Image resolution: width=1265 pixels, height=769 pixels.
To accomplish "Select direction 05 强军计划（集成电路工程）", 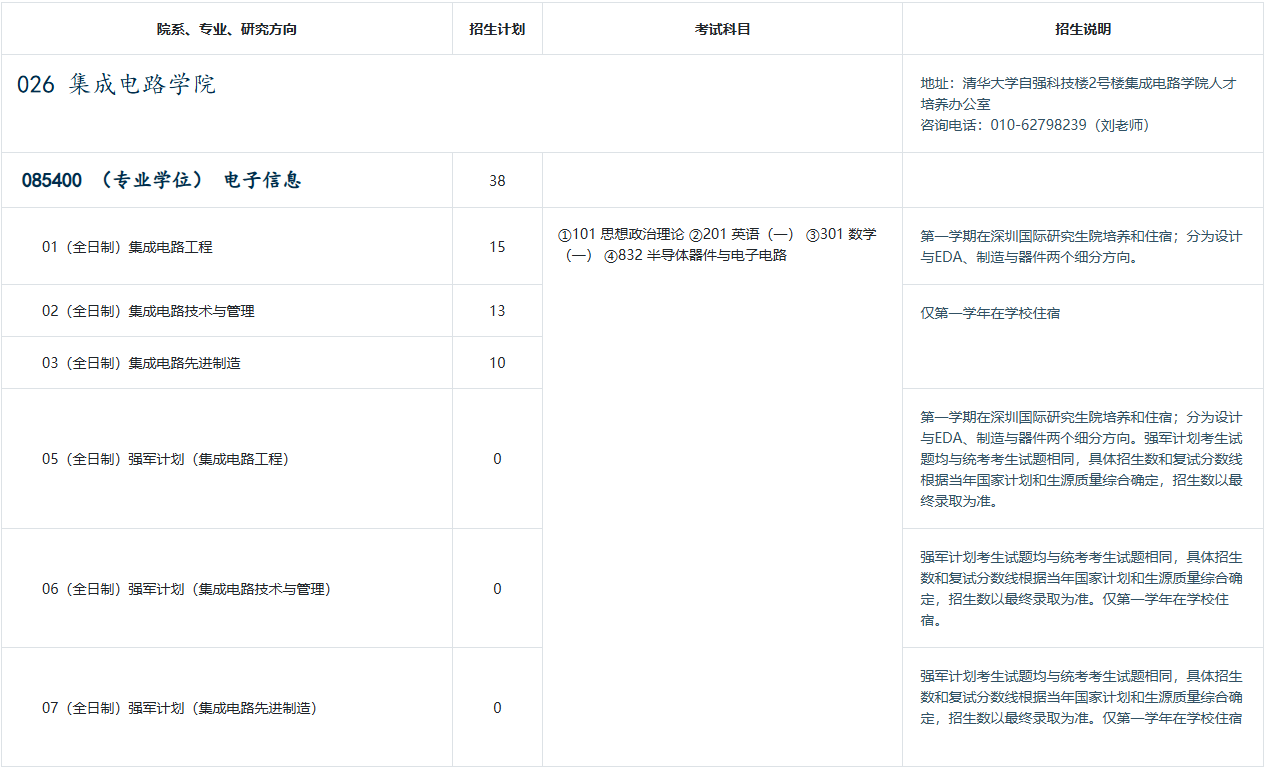I will [x=165, y=459].
